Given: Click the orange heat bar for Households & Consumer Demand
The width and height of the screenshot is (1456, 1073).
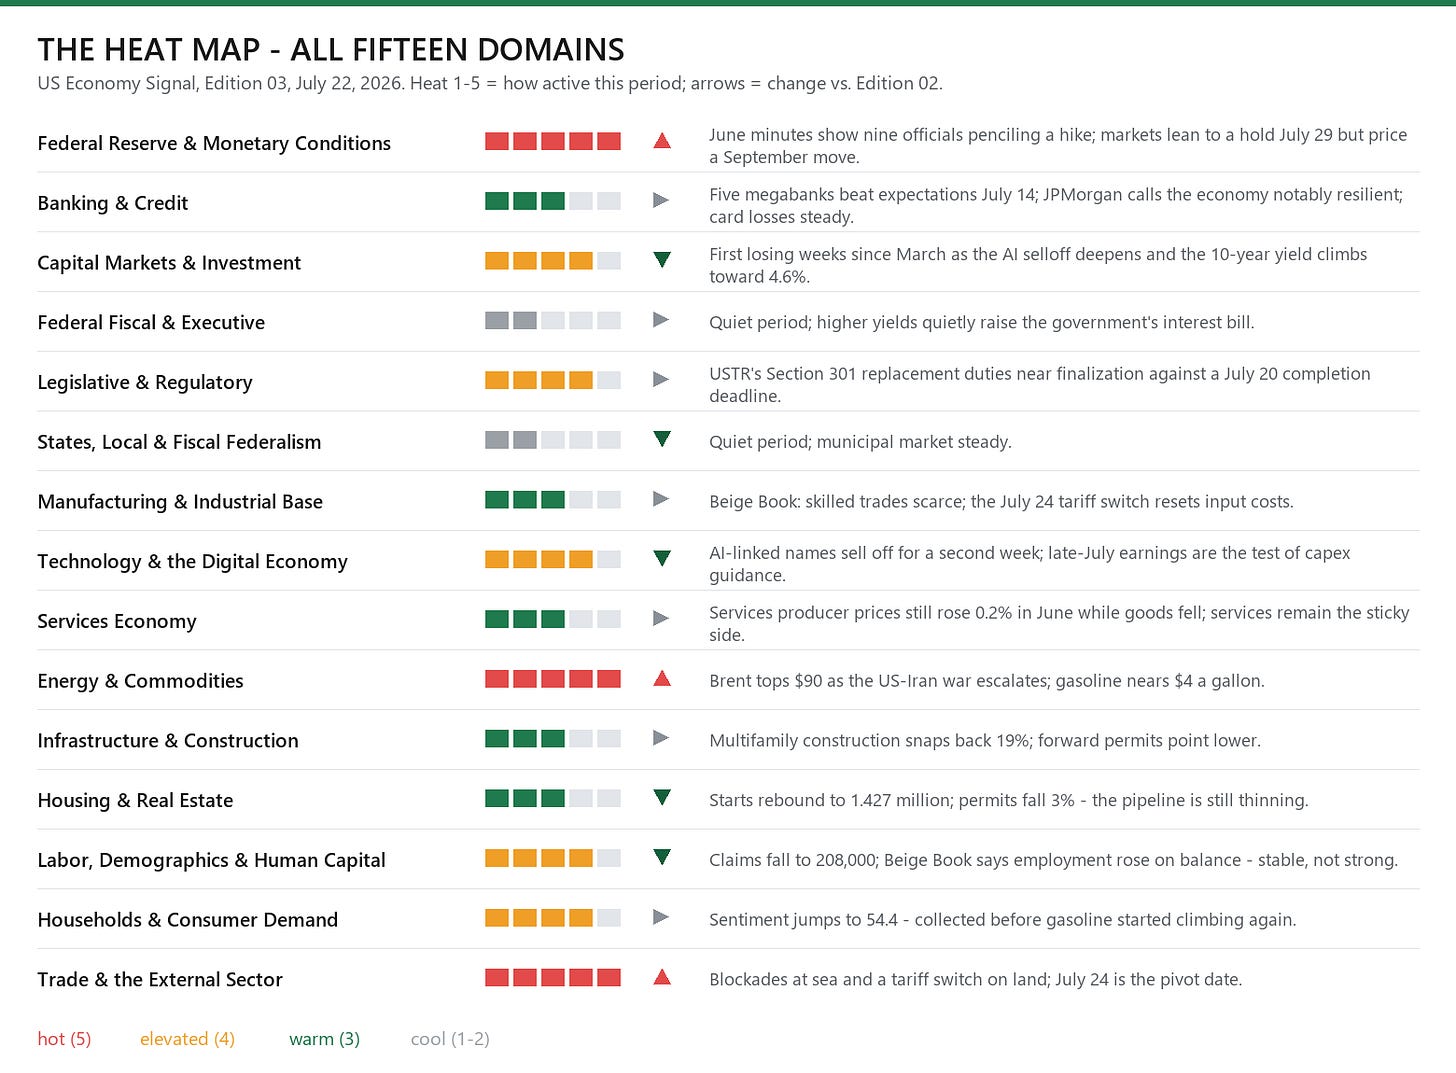Looking at the screenshot, I should [x=553, y=918].
